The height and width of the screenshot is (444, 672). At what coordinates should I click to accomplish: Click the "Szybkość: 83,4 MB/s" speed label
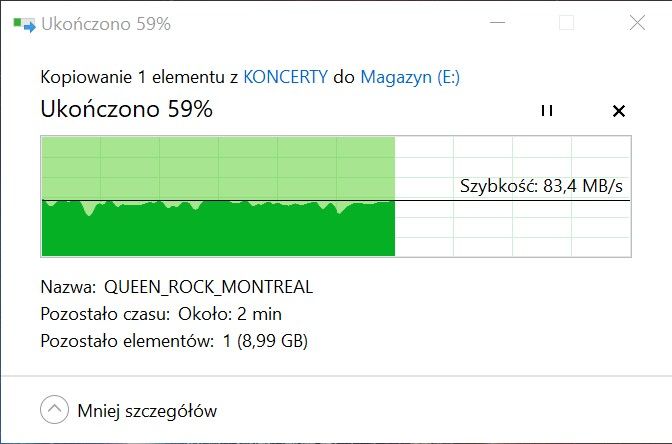coord(541,185)
